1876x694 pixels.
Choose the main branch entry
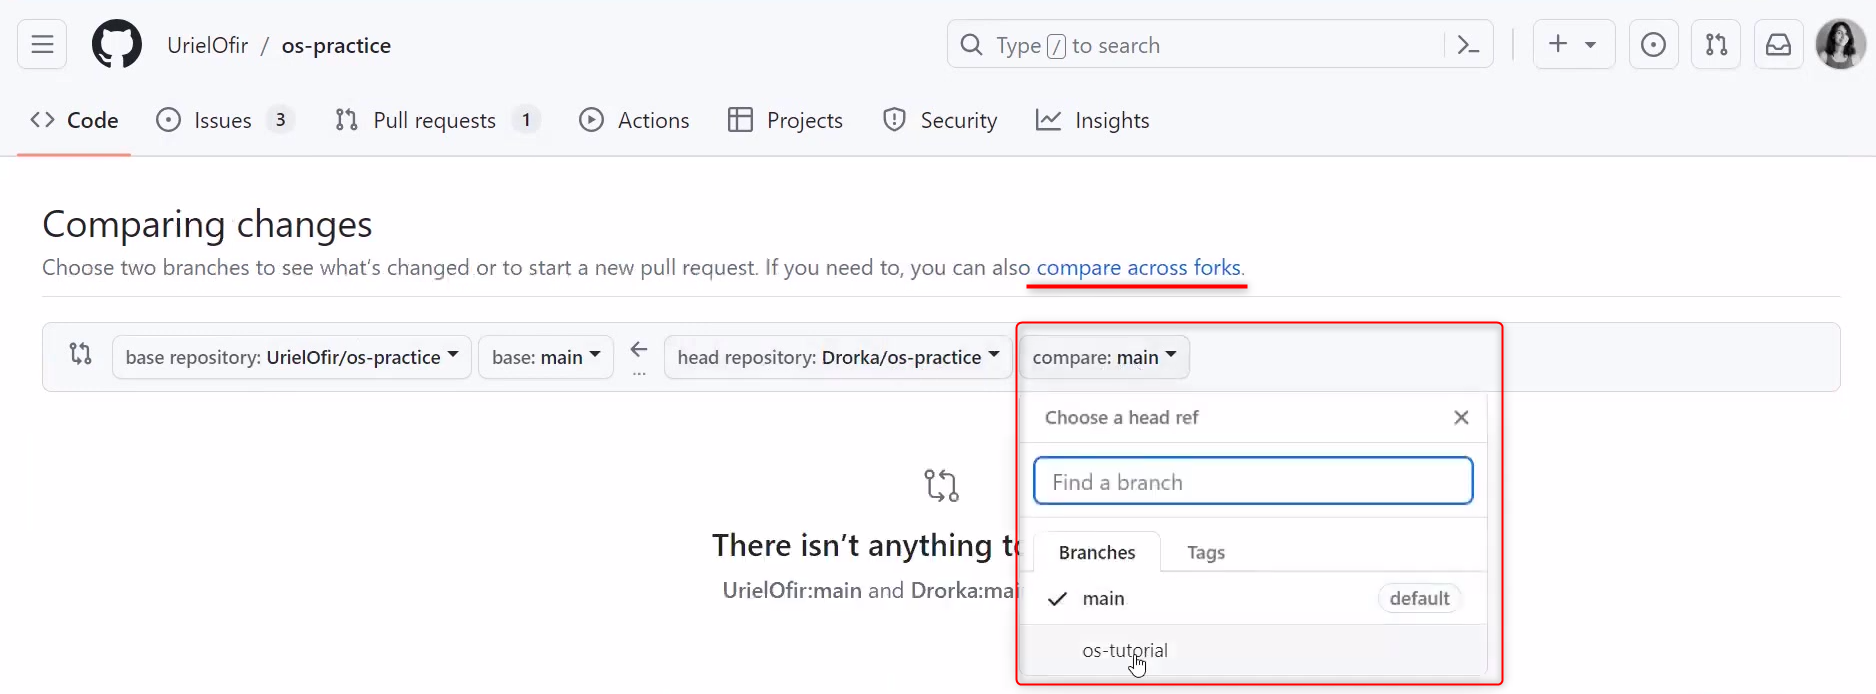tap(1253, 598)
